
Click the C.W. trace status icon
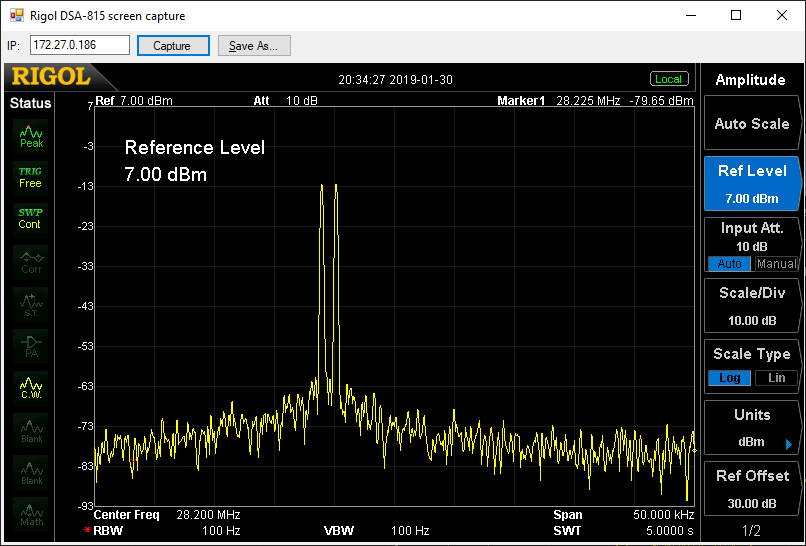click(x=31, y=388)
